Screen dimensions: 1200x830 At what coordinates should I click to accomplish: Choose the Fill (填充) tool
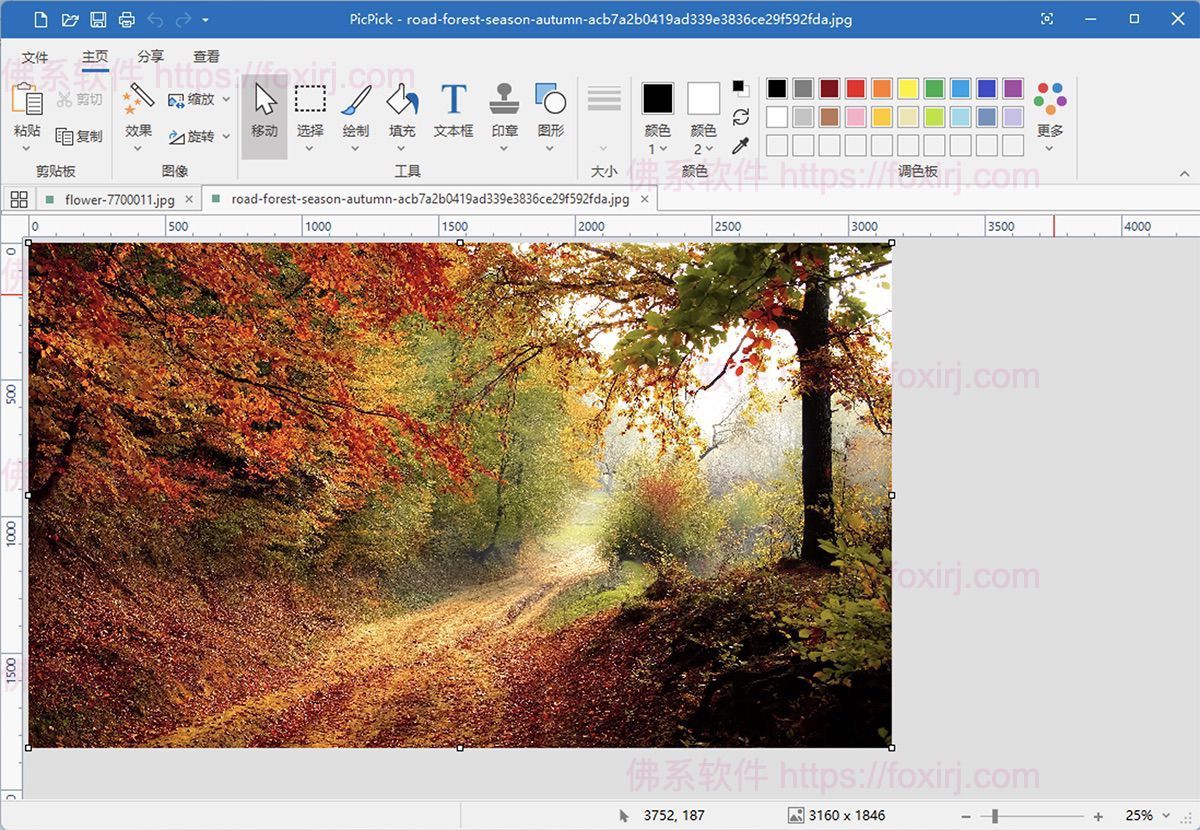click(402, 110)
